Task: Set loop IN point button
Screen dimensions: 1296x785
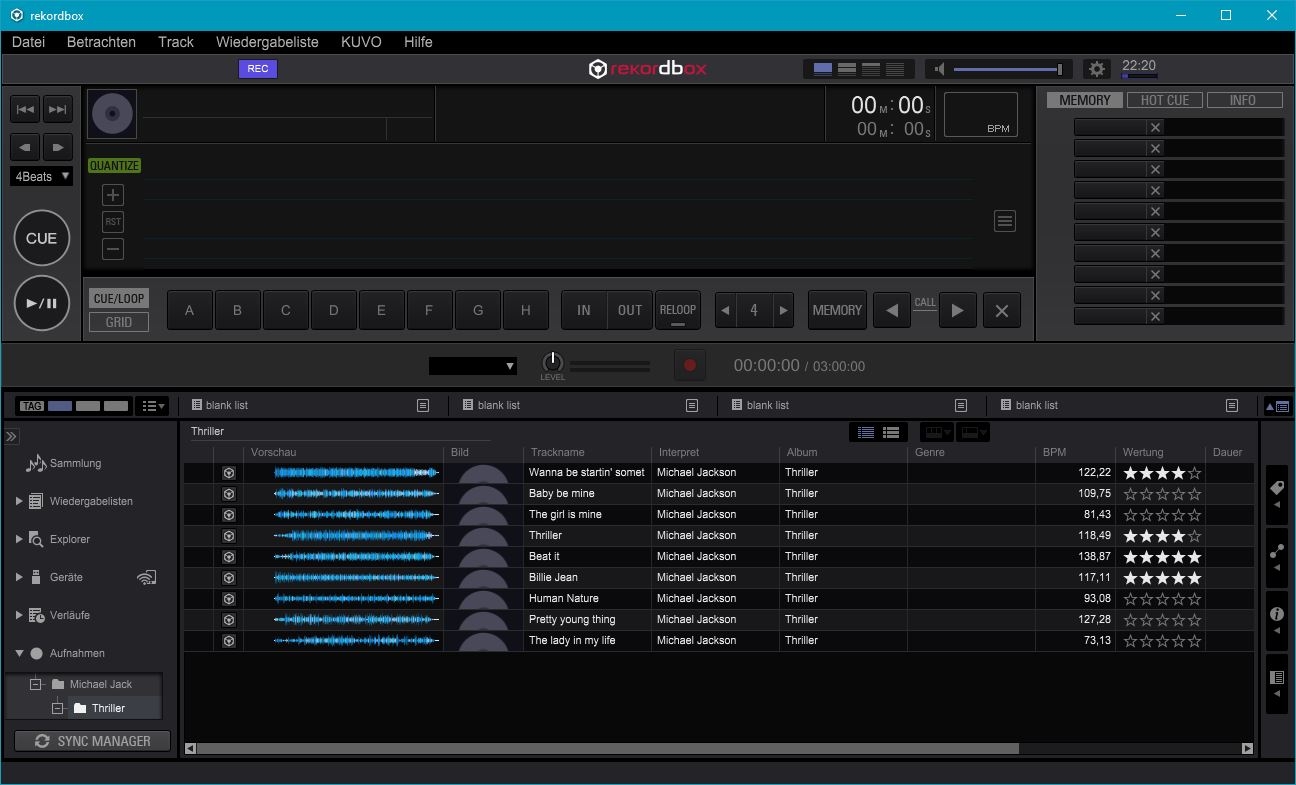Action: (584, 310)
